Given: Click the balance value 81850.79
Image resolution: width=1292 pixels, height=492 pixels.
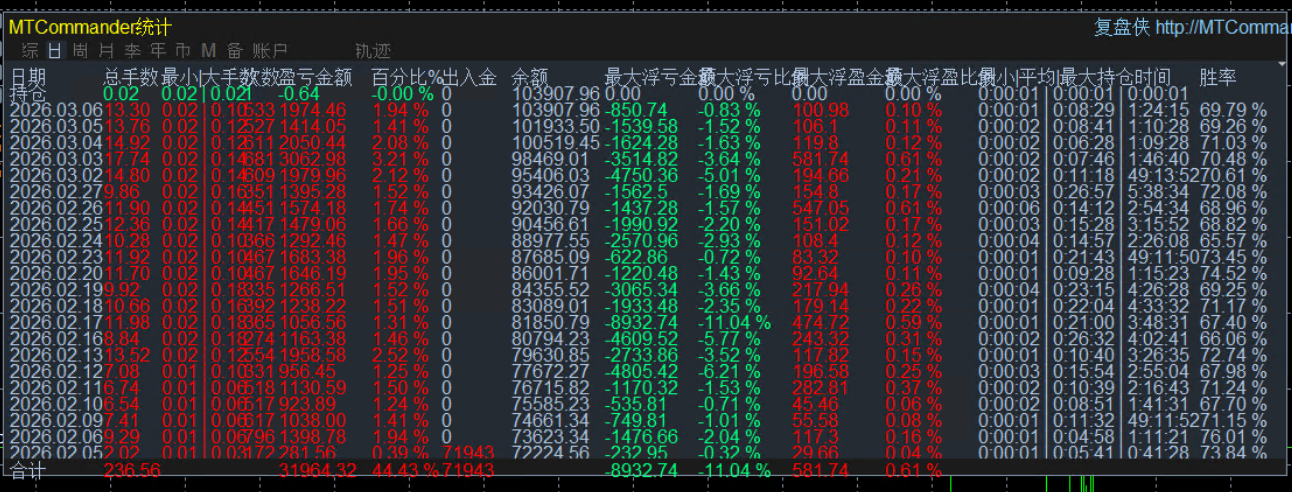Looking at the screenshot, I should click(551, 323).
